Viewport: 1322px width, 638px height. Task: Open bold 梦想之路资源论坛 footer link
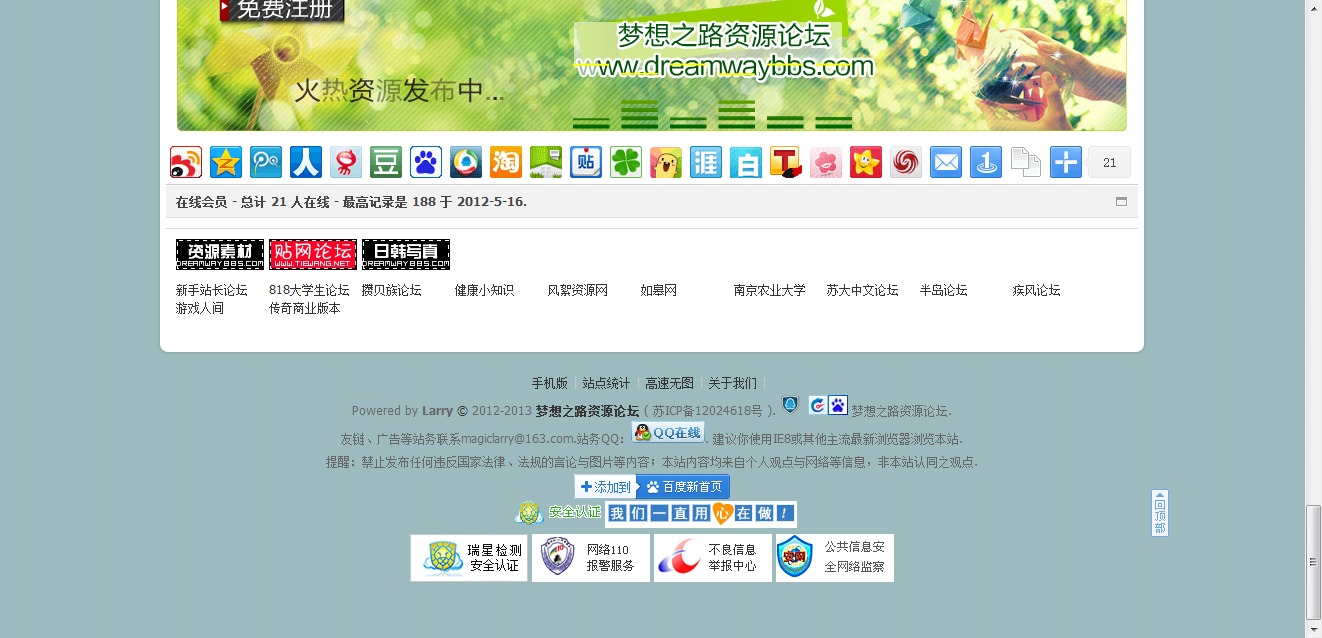pos(587,411)
